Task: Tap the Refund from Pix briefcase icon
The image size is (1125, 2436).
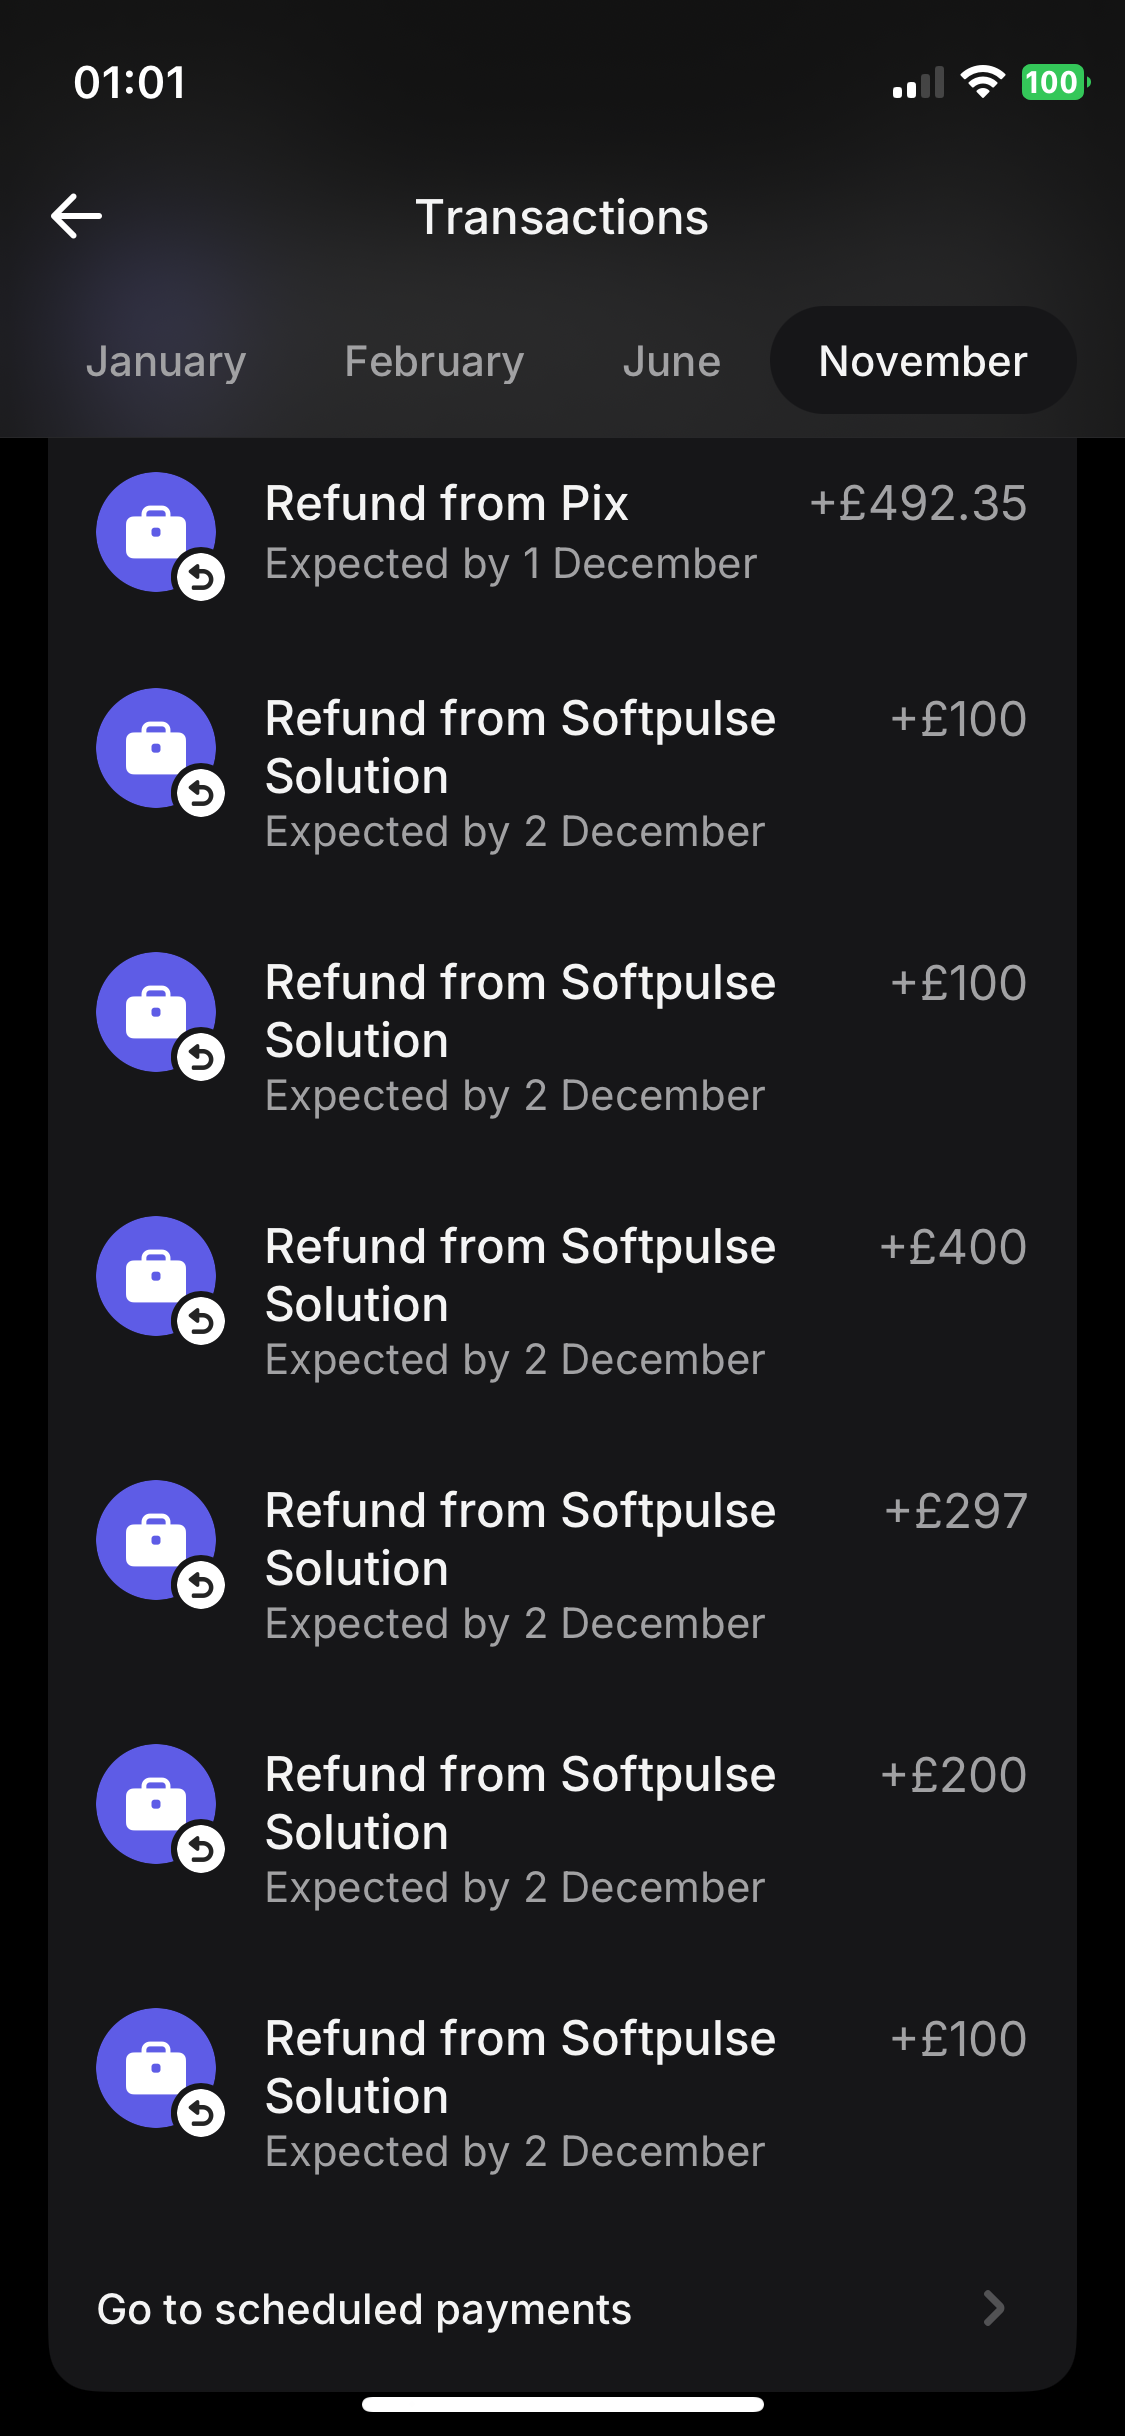Action: tap(156, 532)
